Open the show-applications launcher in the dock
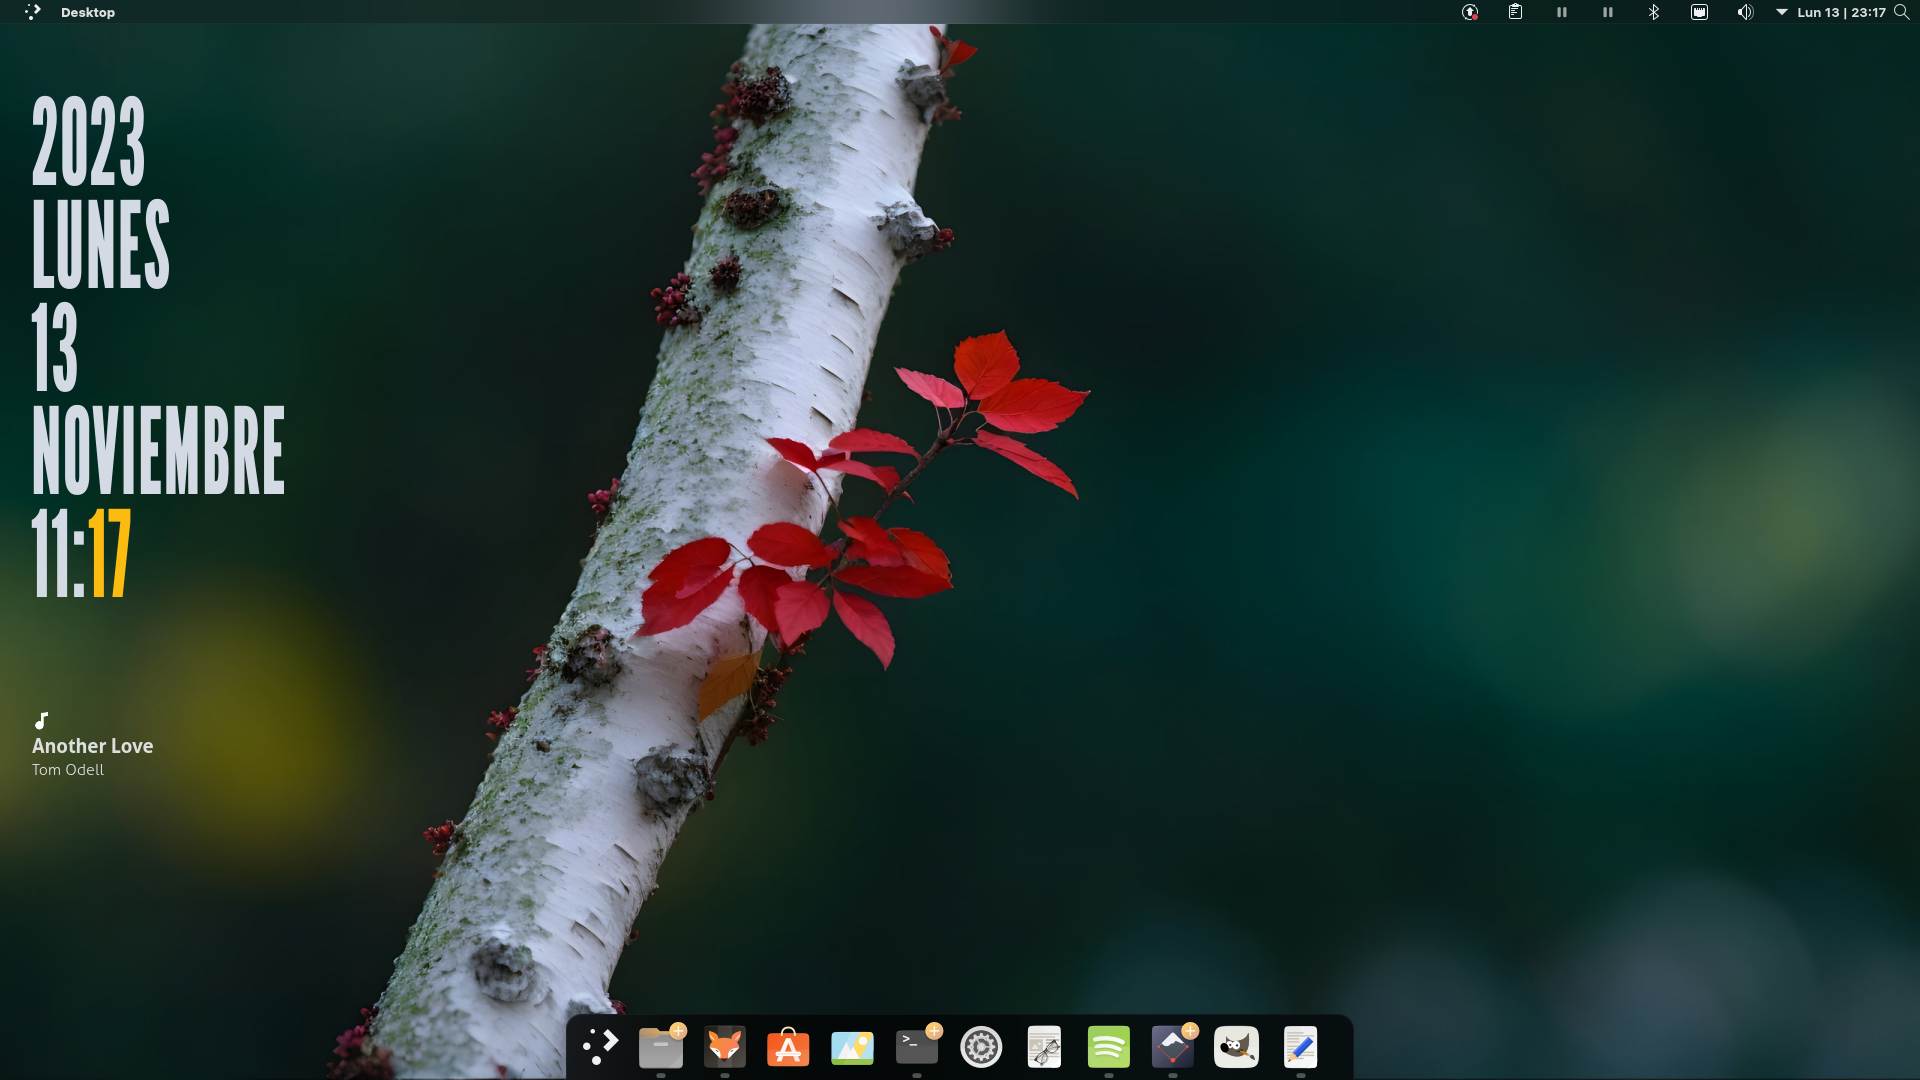Viewport: 1920px width, 1080px height. (600, 1047)
